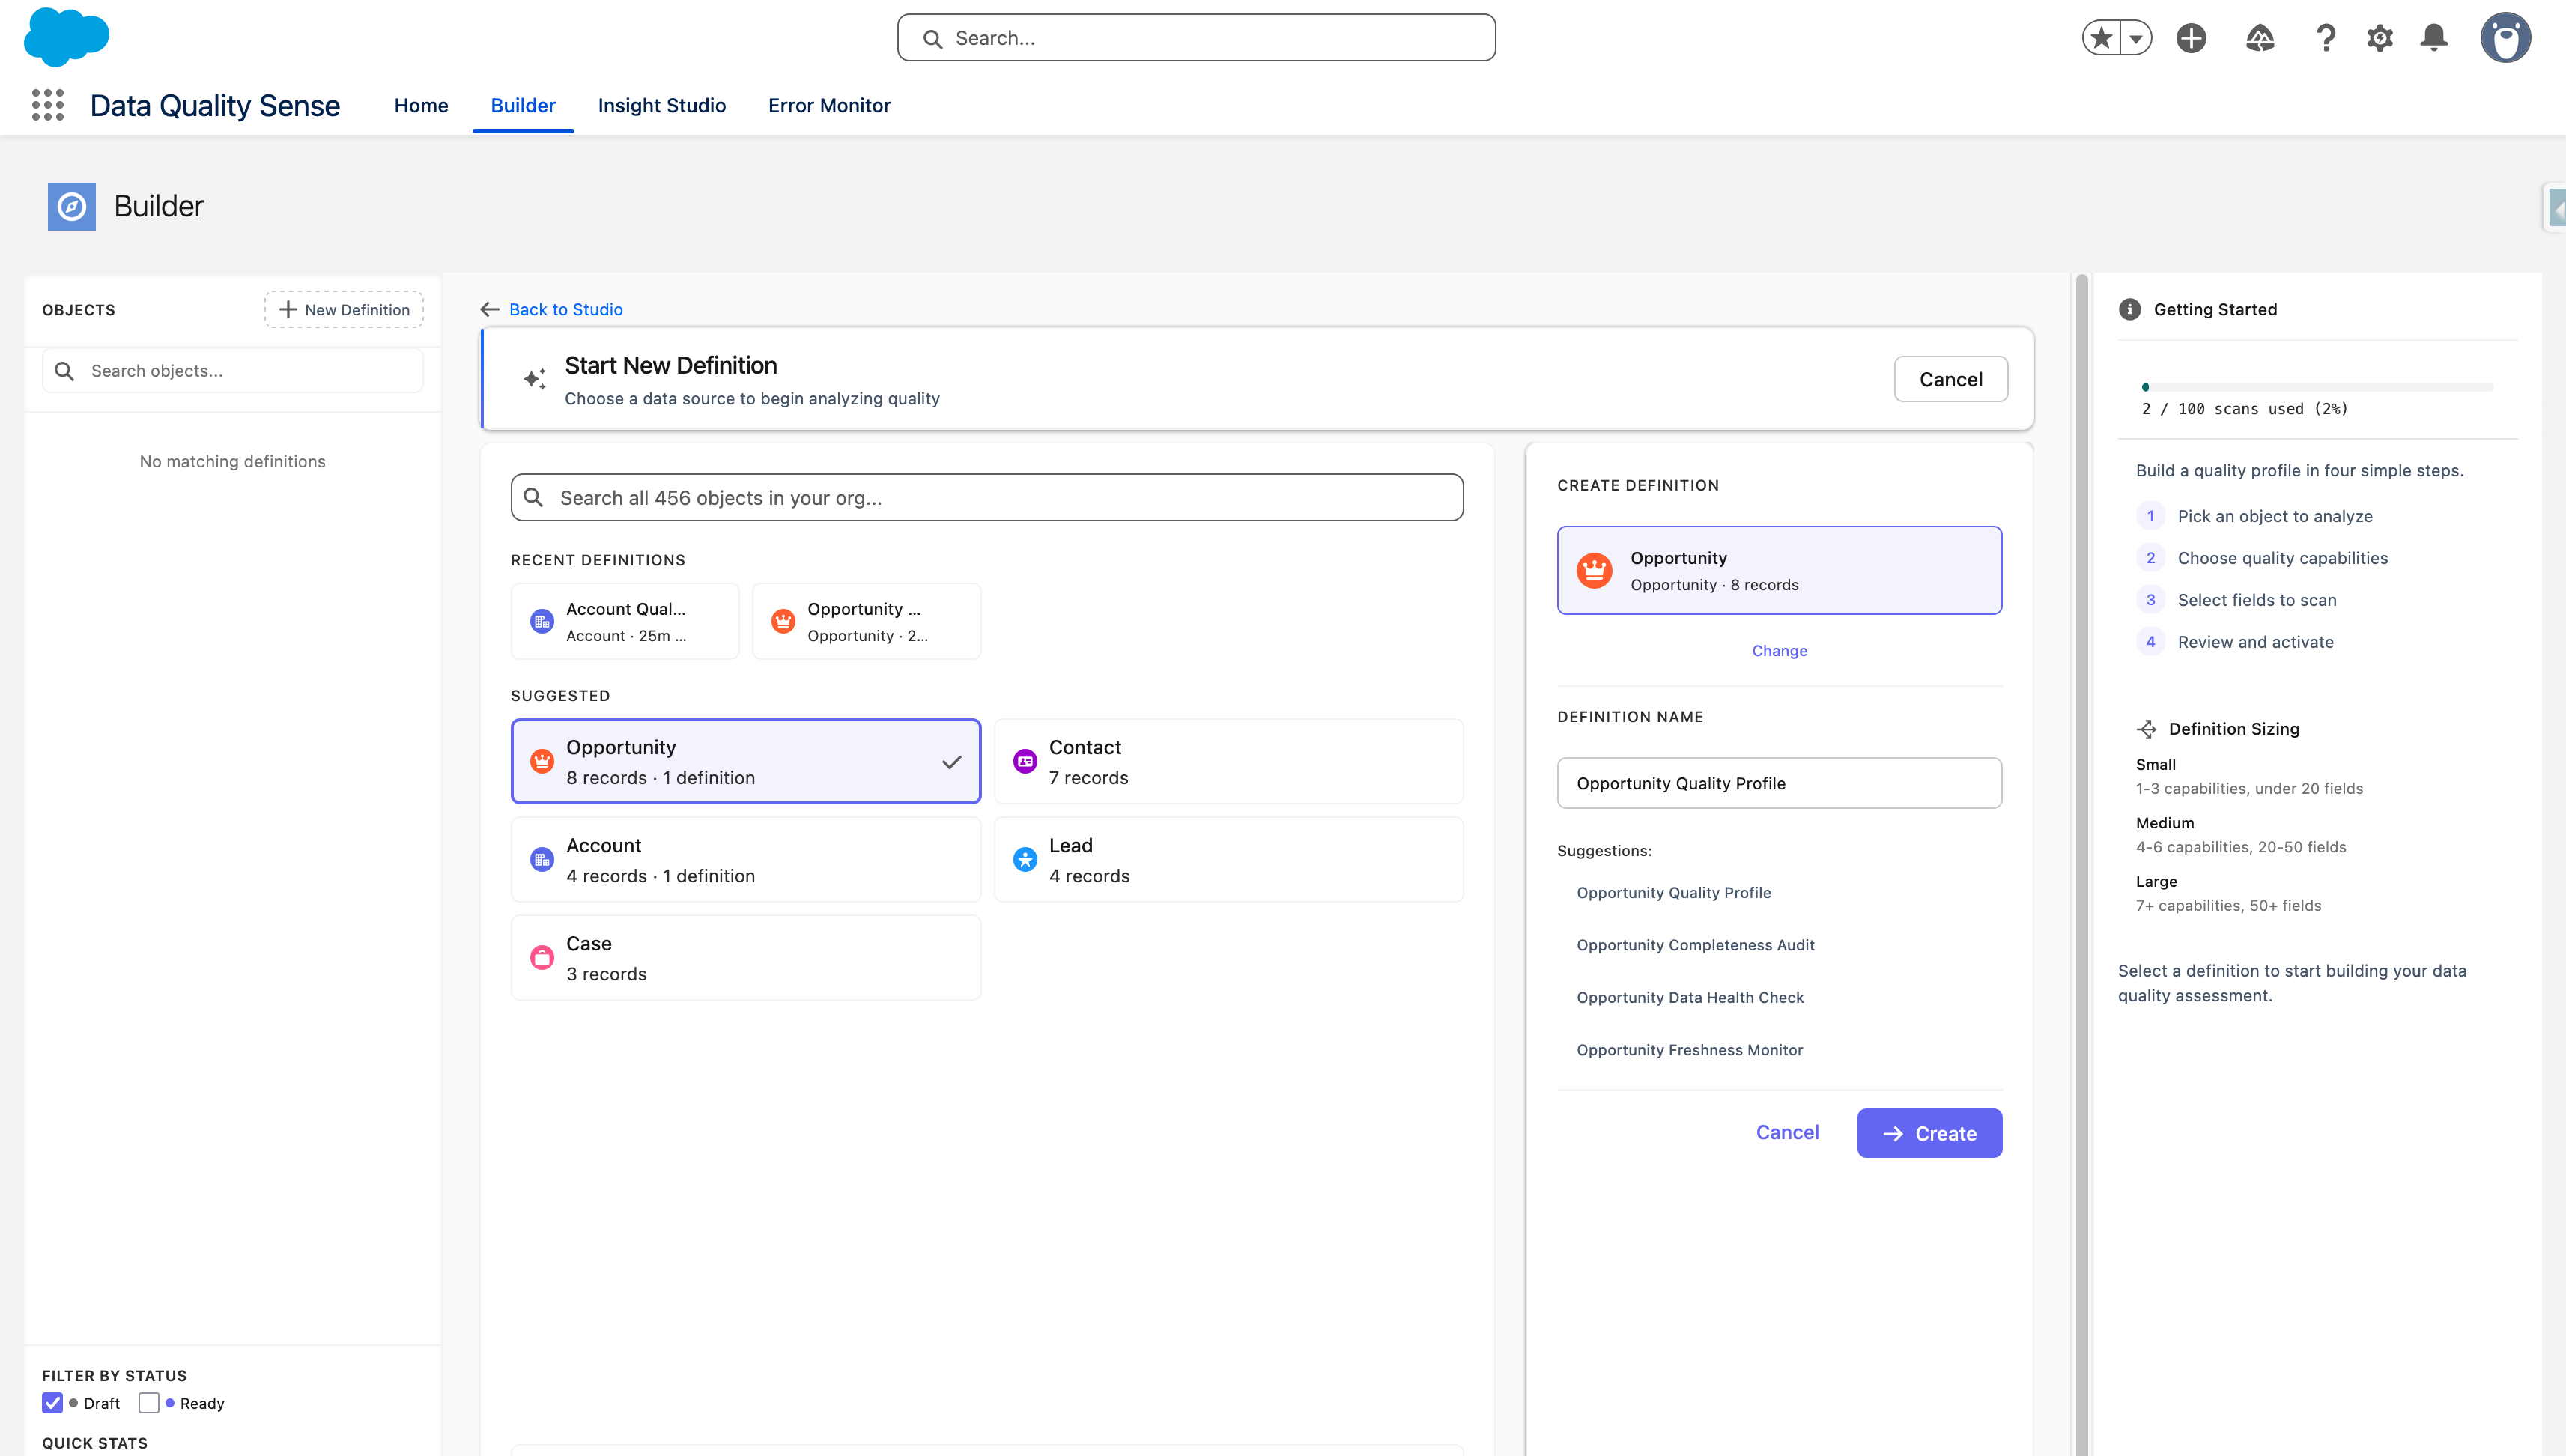
Task: Open the notifications bell
Action: click(2434, 38)
